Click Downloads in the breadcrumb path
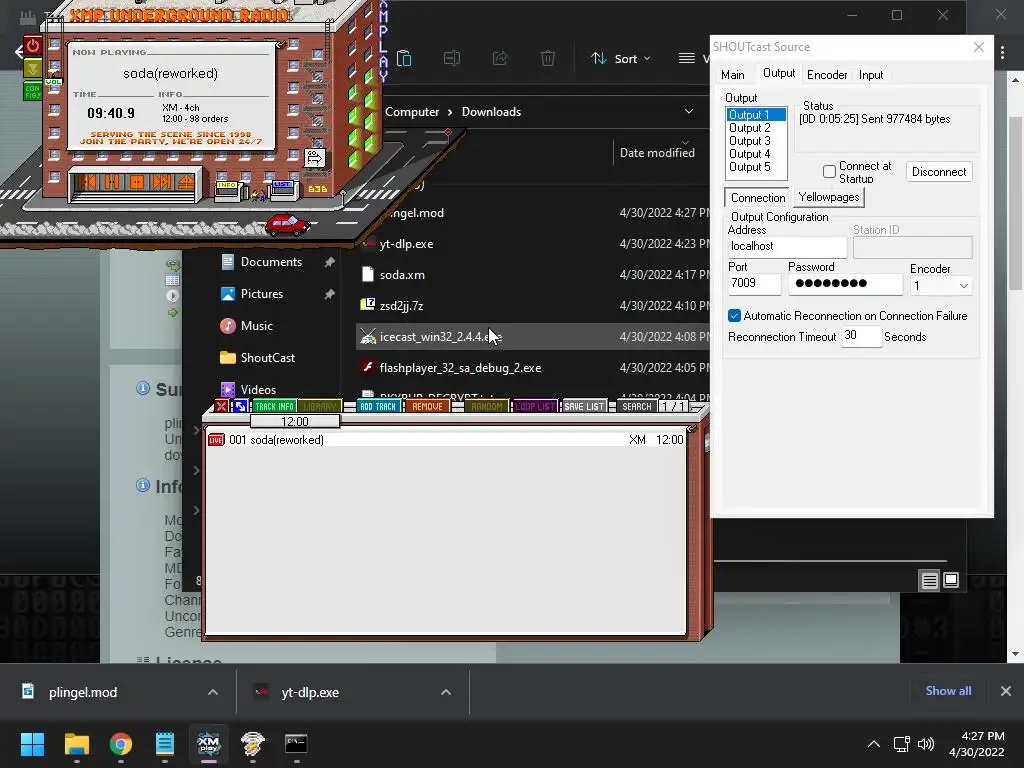Screen dimensions: 1024x768 point(491,112)
